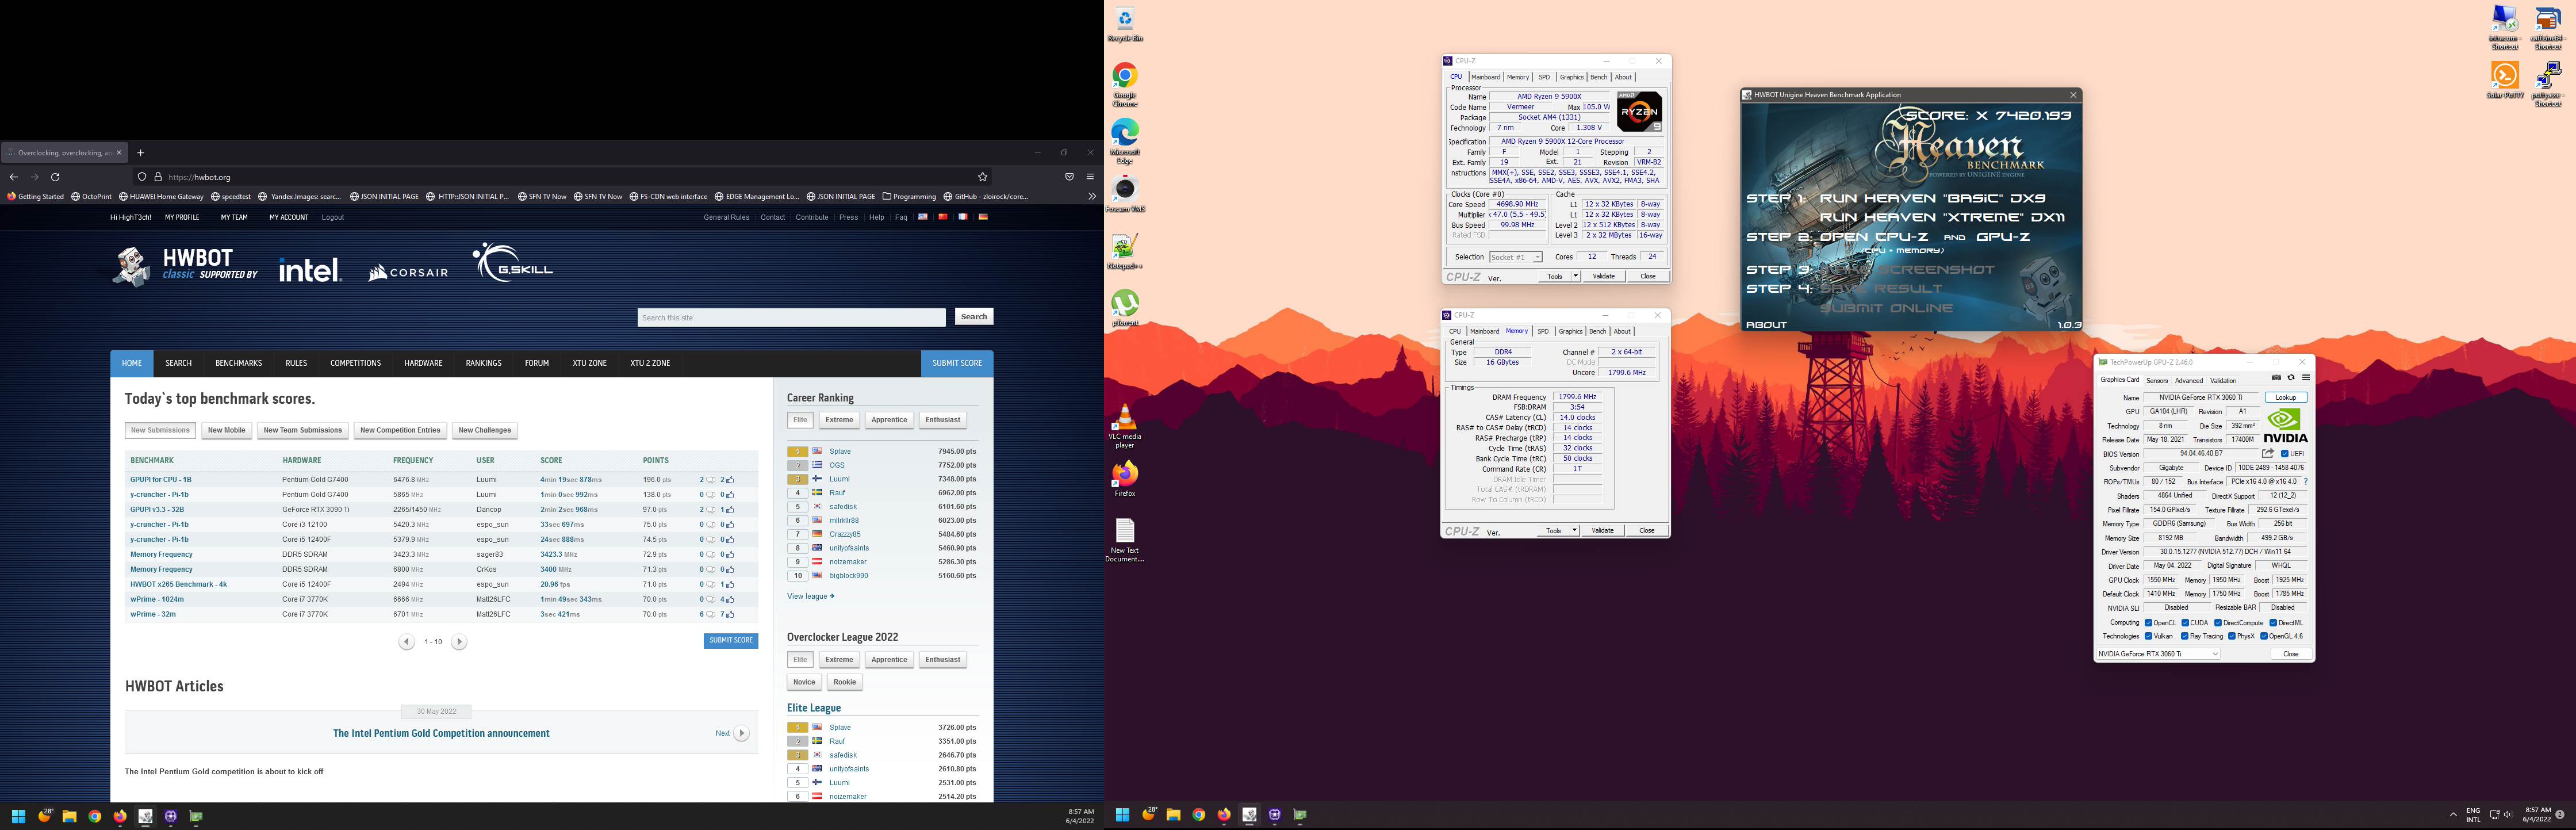This screenshot has height=830, width=2576.
Task: Toggle the CUDA checkbox in GPU-Z
Action: [2185, 623]
